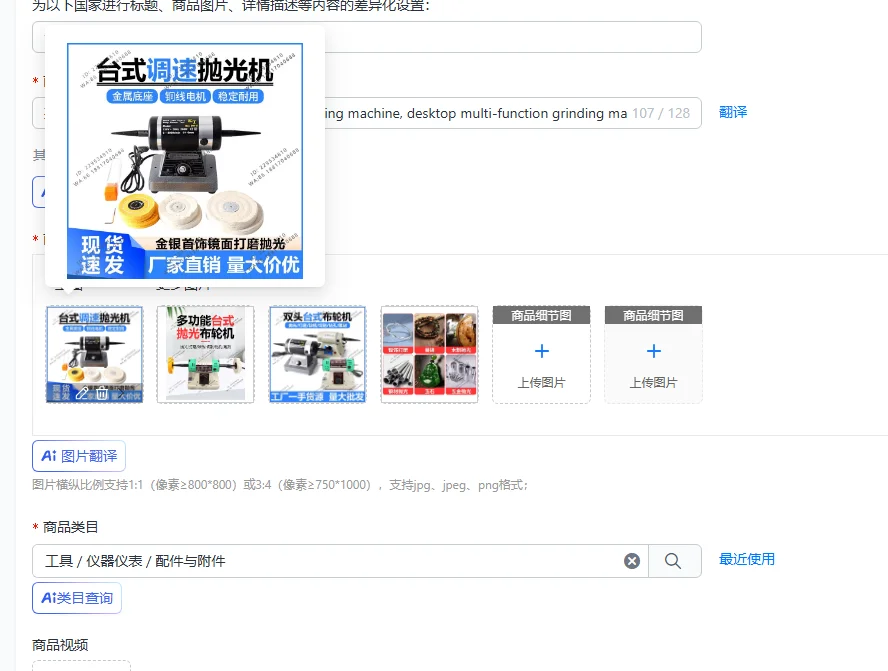888x671 pixels.
Task: Select the 双头台式布轮机 thumbnail
Action: [x=318, y=354]
